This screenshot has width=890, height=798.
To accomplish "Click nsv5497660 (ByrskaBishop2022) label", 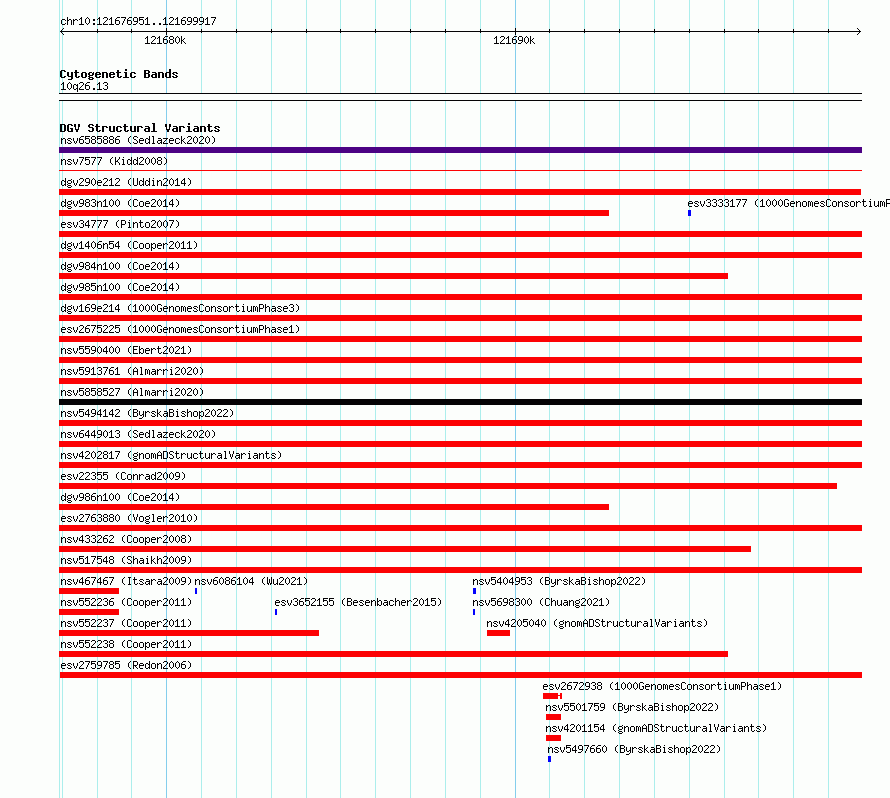I will [634, 749].
